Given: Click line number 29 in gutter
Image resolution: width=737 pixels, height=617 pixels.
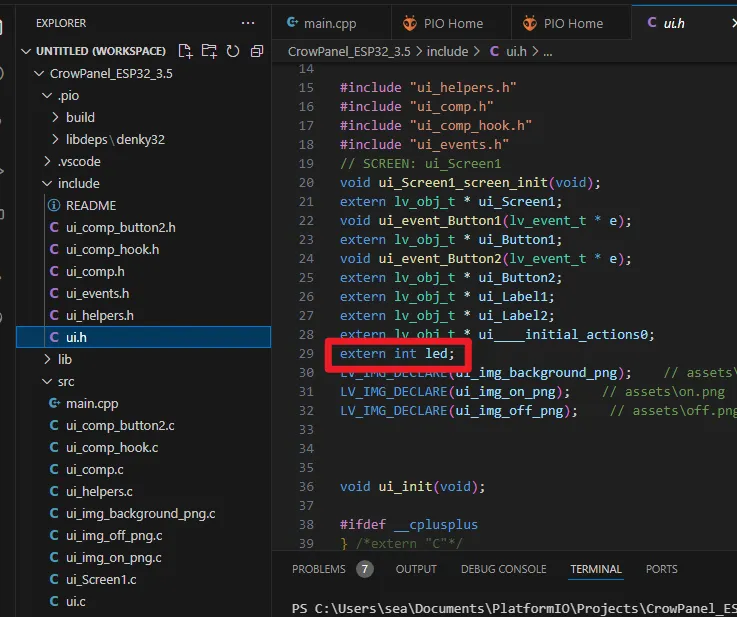Looking at the screenshot, I should coord(306,353).
